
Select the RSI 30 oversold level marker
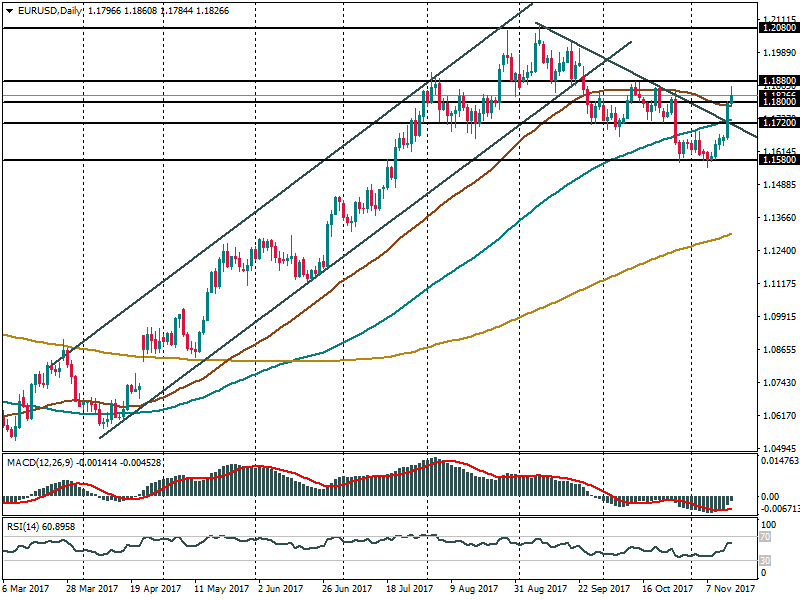(x=765, y=560)
